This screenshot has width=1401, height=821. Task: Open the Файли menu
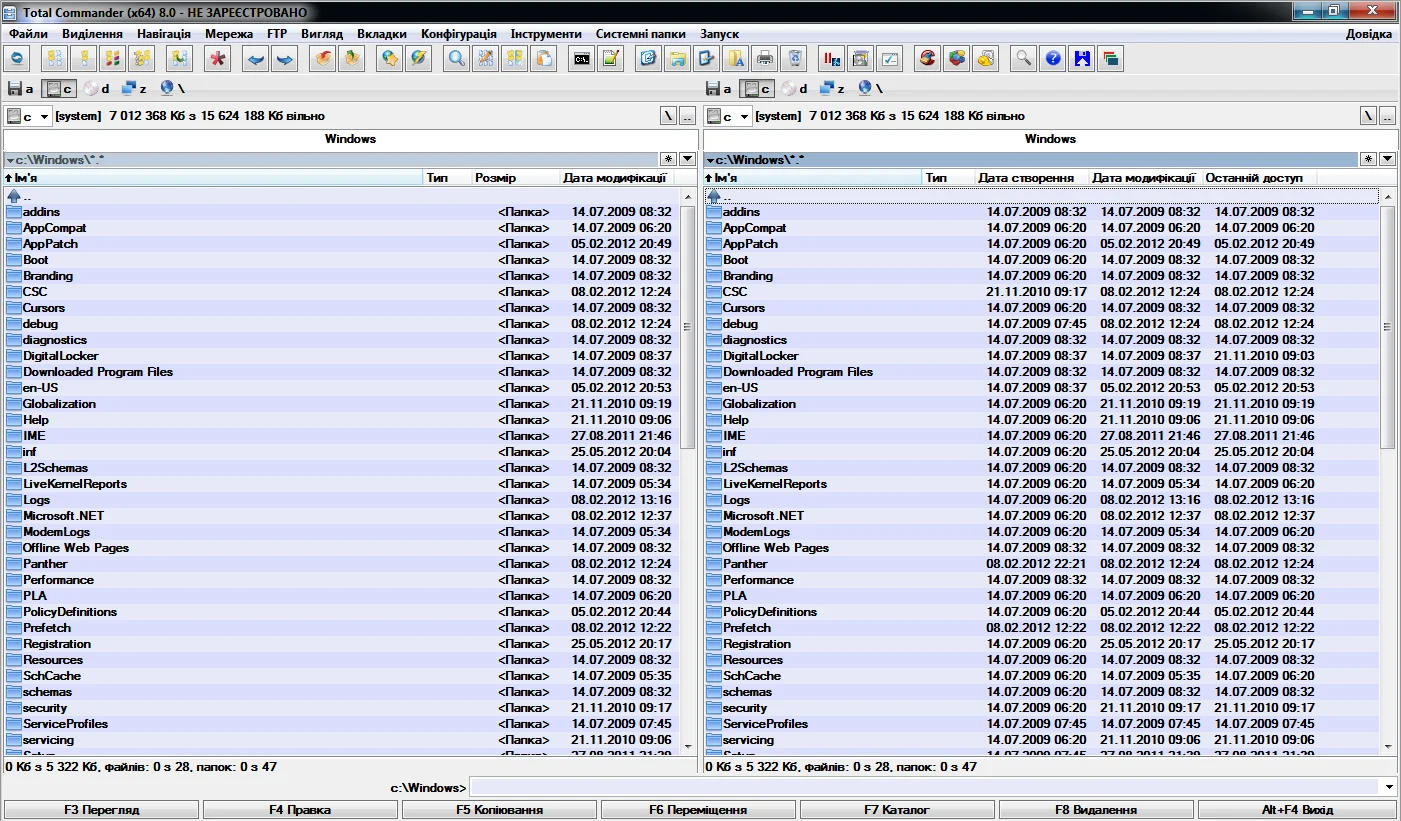click(x=28, y=34)
